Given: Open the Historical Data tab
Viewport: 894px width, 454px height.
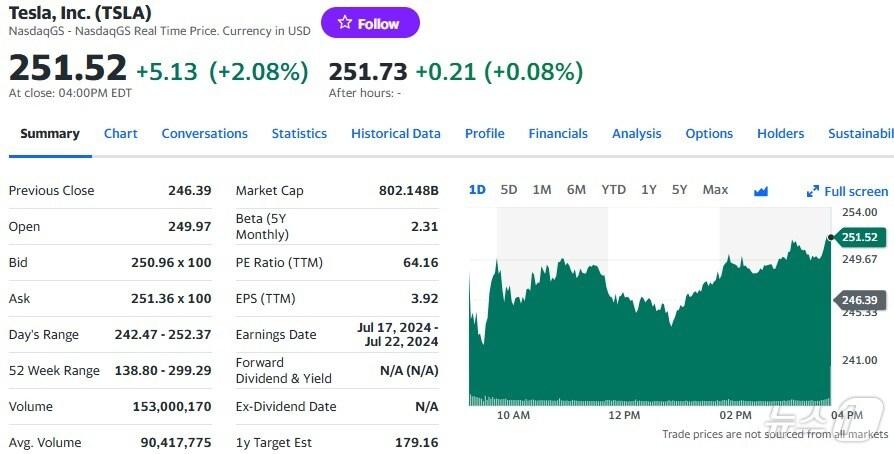Looking at the screenshot, I should point(395,134).
